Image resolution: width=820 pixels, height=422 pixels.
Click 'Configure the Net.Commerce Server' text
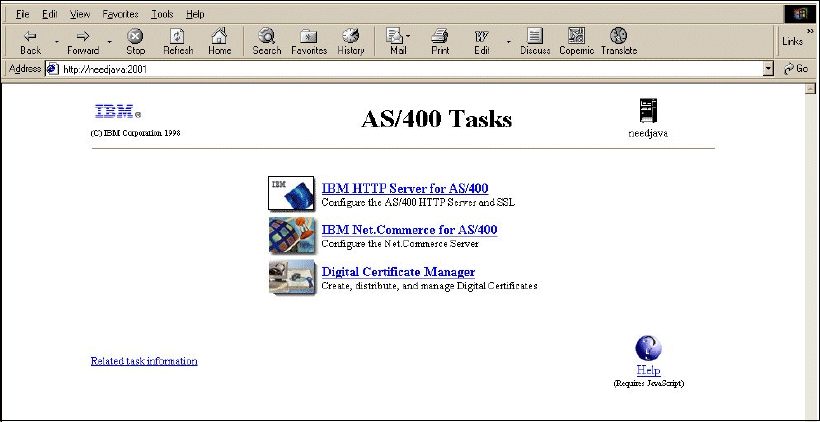[400, 244]
